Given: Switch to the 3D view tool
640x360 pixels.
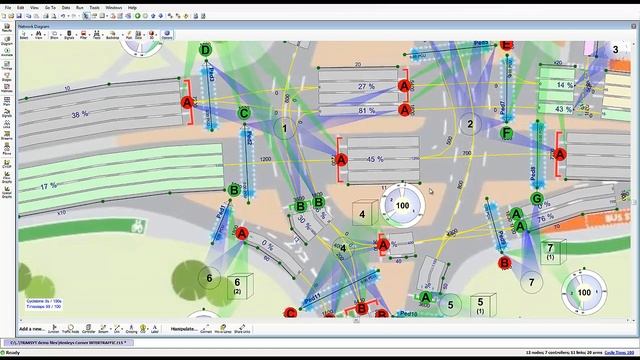Looking at the screenshot, I should point(151,35).
